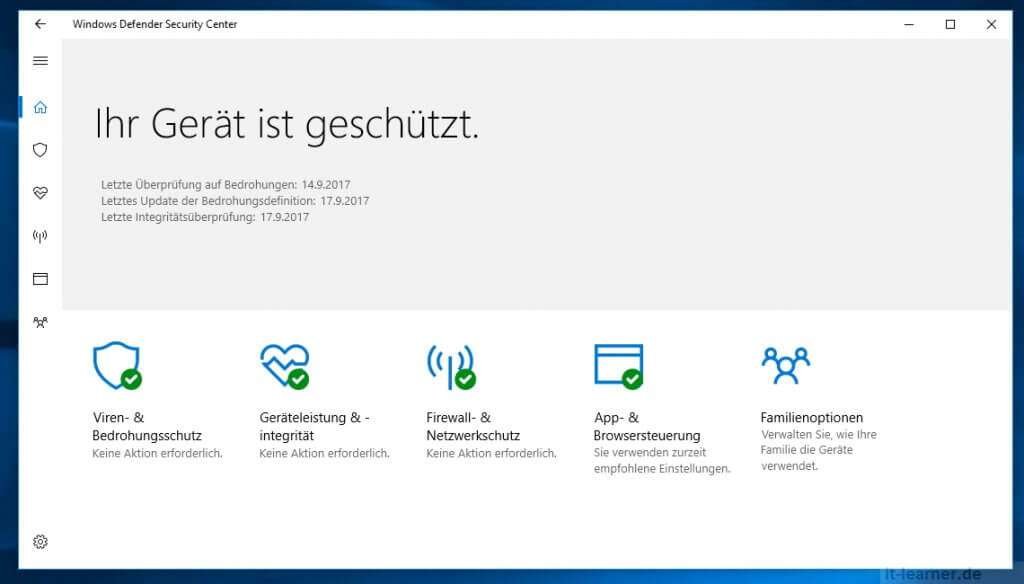Click the firewall tile icon with green checkmark
1024x584 pixels.
pos(450,364)
